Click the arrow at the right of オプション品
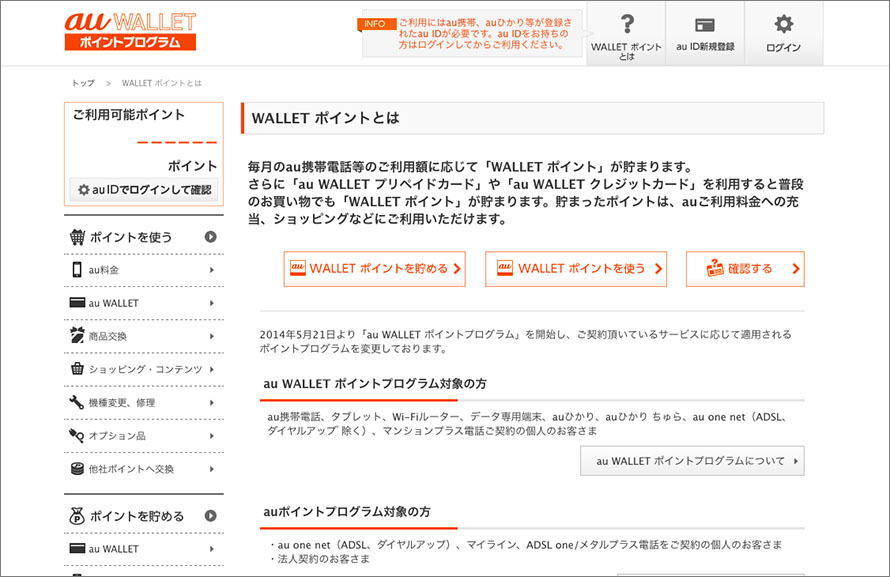 pyautogui.click(x=212, y=436)
